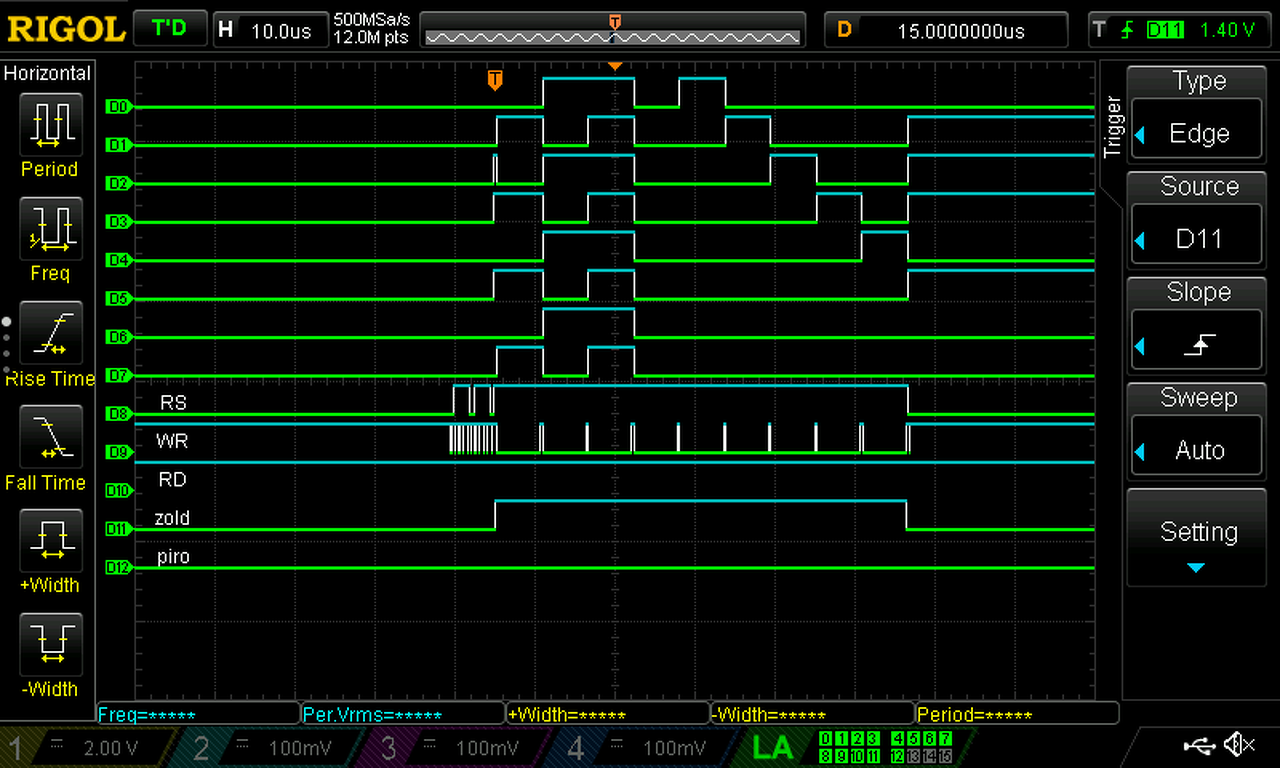The width and height of the screenshot is (1280, 768).
Task: Click the D8 RS channel label
Action: click(117, 413)
